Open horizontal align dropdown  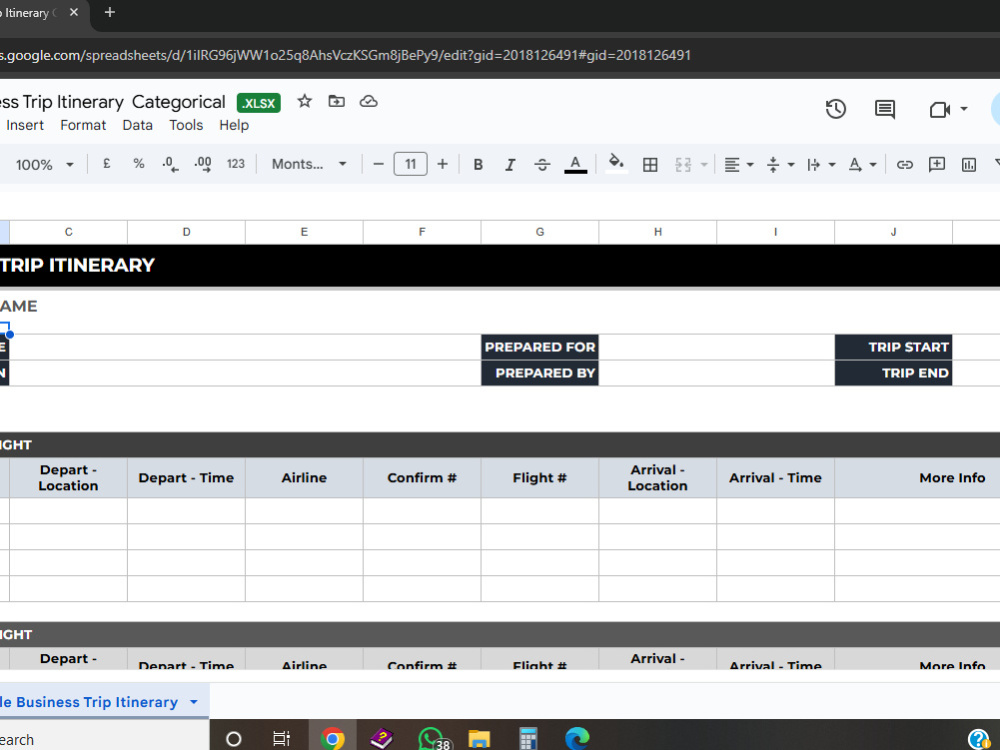pos(739,165)
